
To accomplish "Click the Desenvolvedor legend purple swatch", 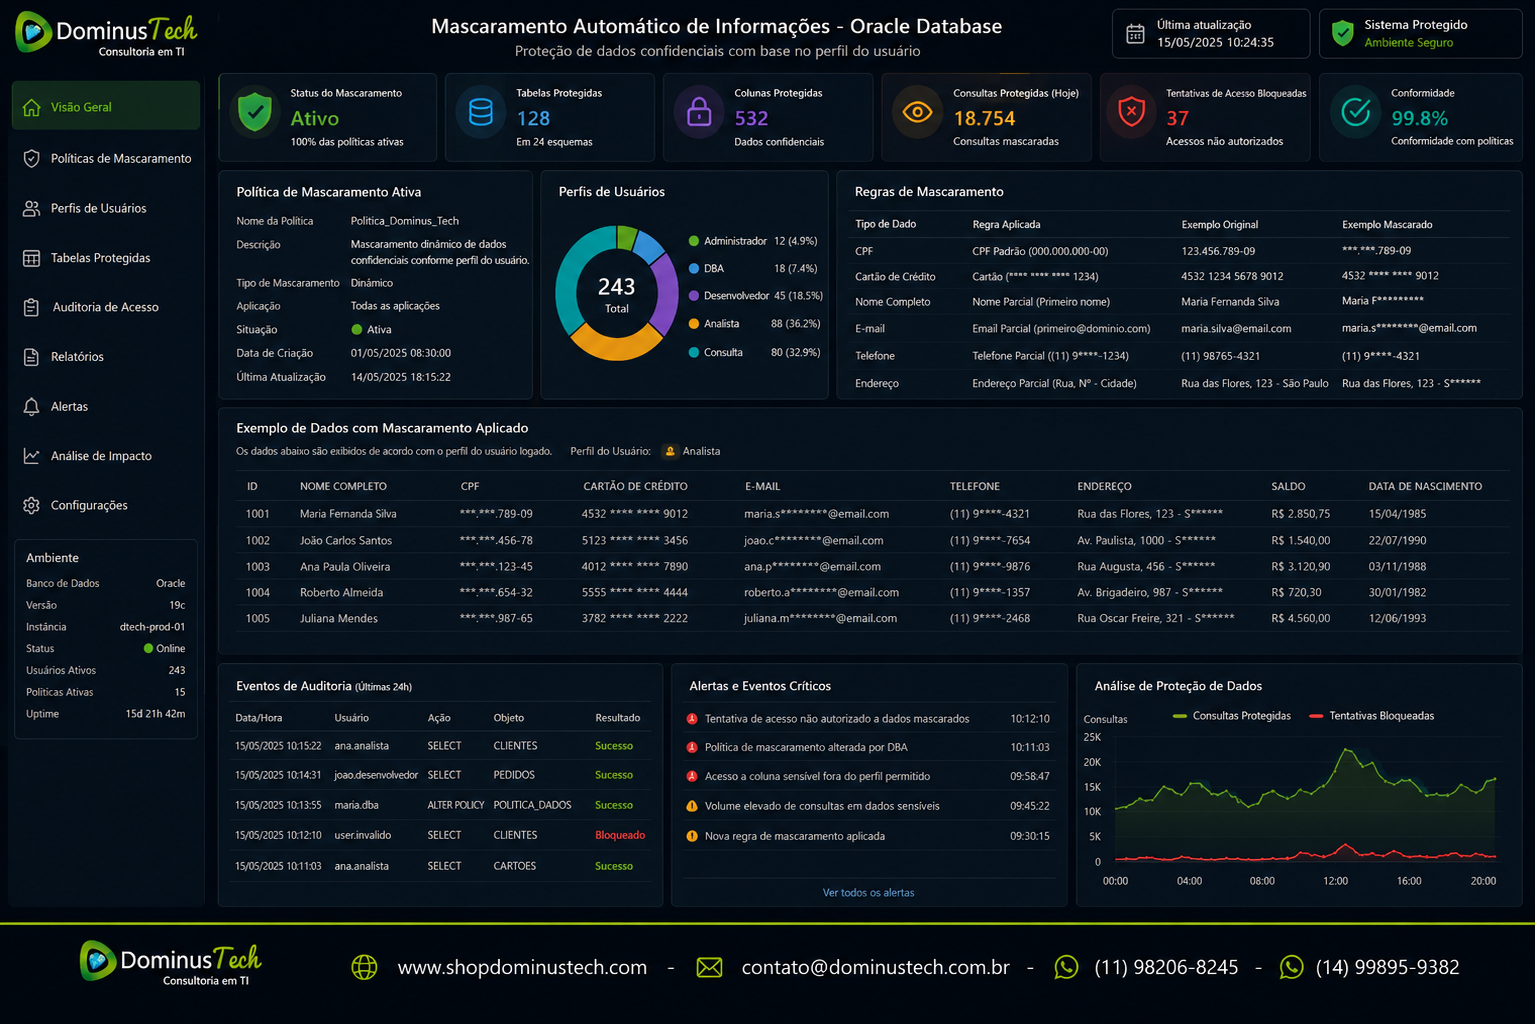I will 694,296.
